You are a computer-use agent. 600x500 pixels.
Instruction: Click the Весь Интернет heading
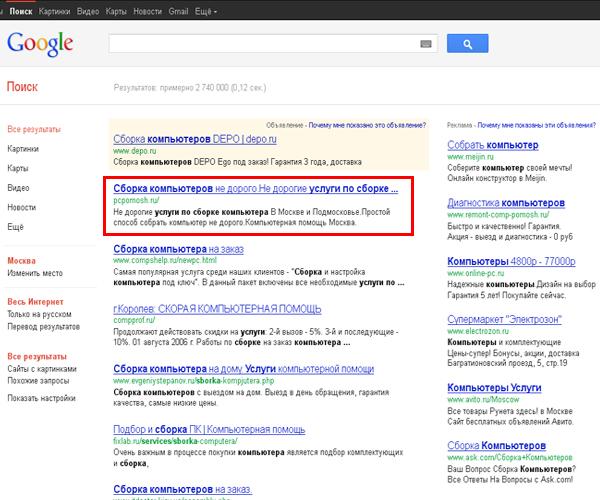tap(35, 302)
